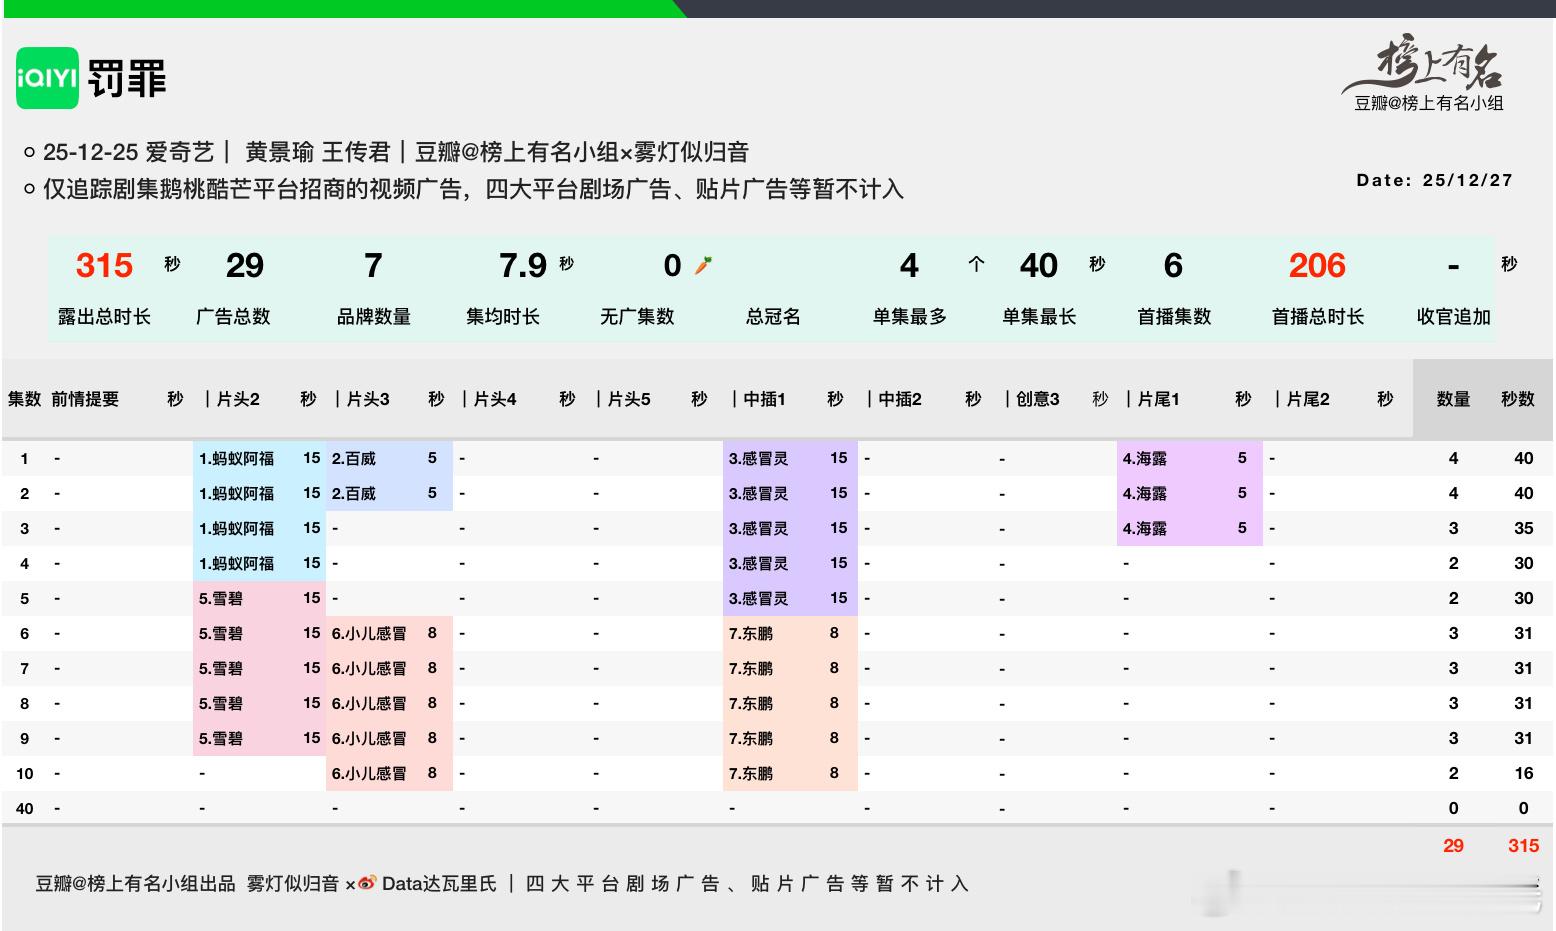
Task: Click 豆瓣@榜上有名小组出品 in the footer
Action: point(136,884)
